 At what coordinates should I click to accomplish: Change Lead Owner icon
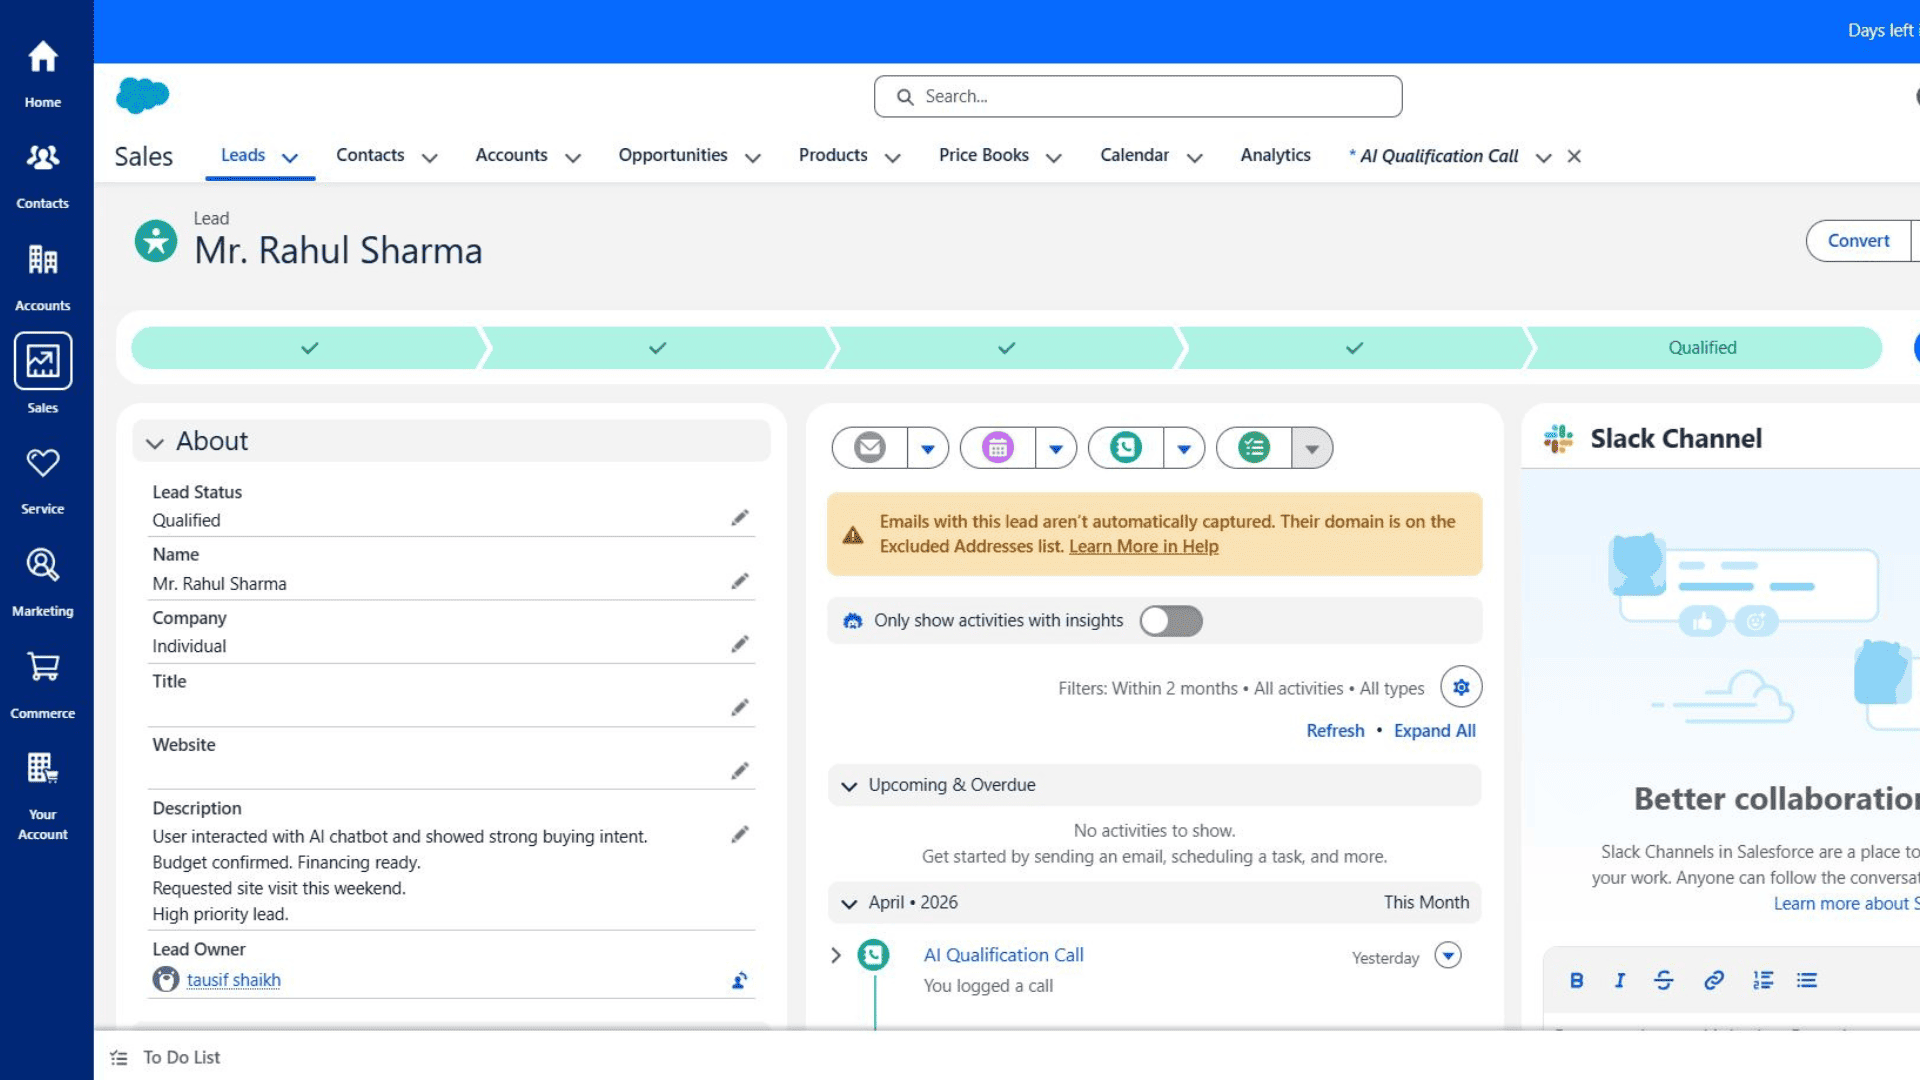click(x=740, y=980)
